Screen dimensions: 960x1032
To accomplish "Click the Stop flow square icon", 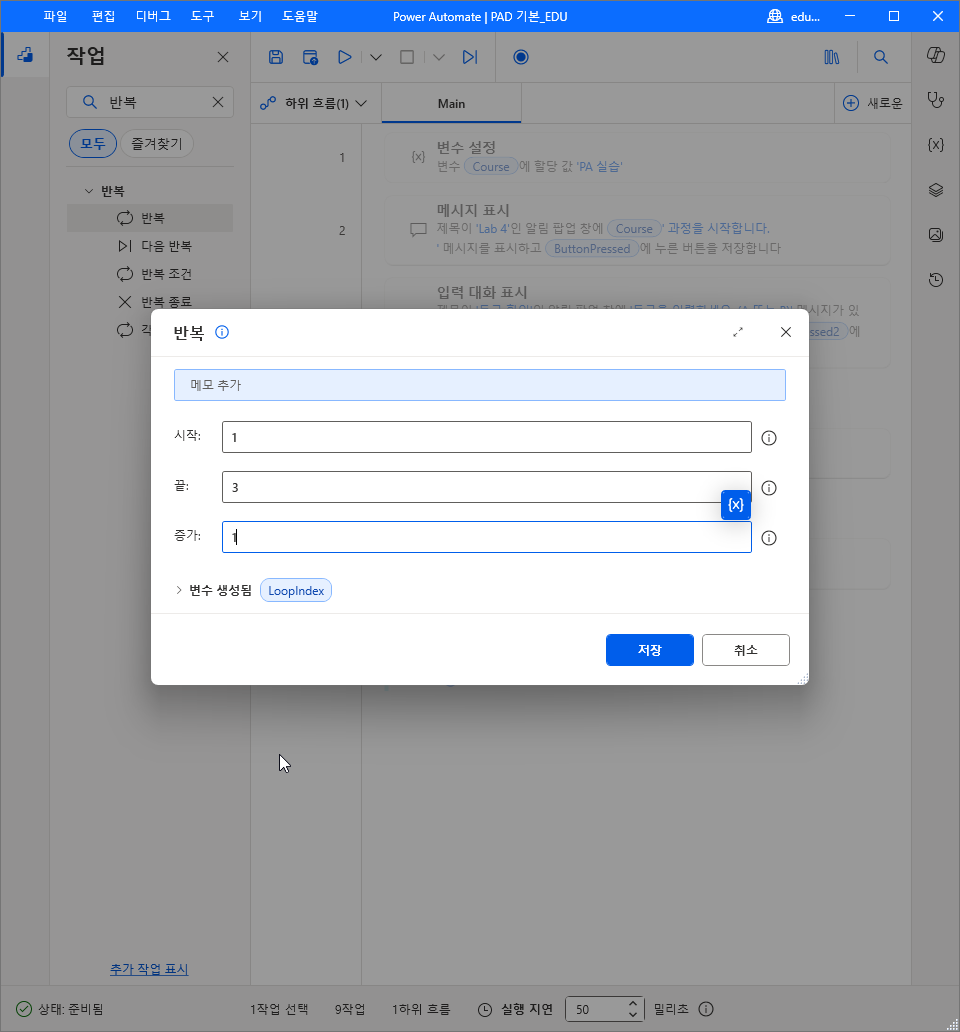I will (x=407, y=57).
